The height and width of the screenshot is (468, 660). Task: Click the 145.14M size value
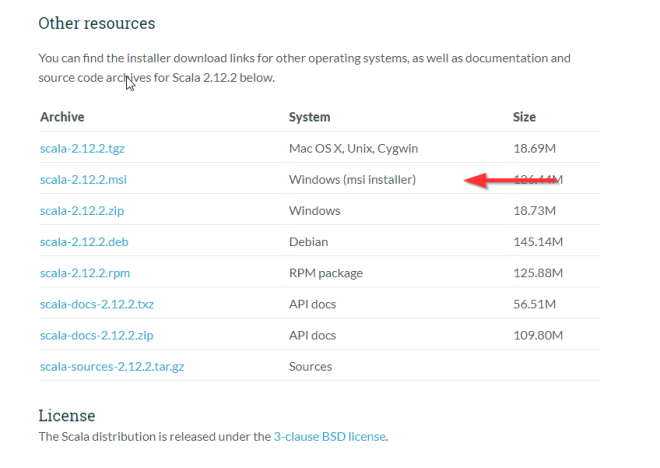pos(538,242)
